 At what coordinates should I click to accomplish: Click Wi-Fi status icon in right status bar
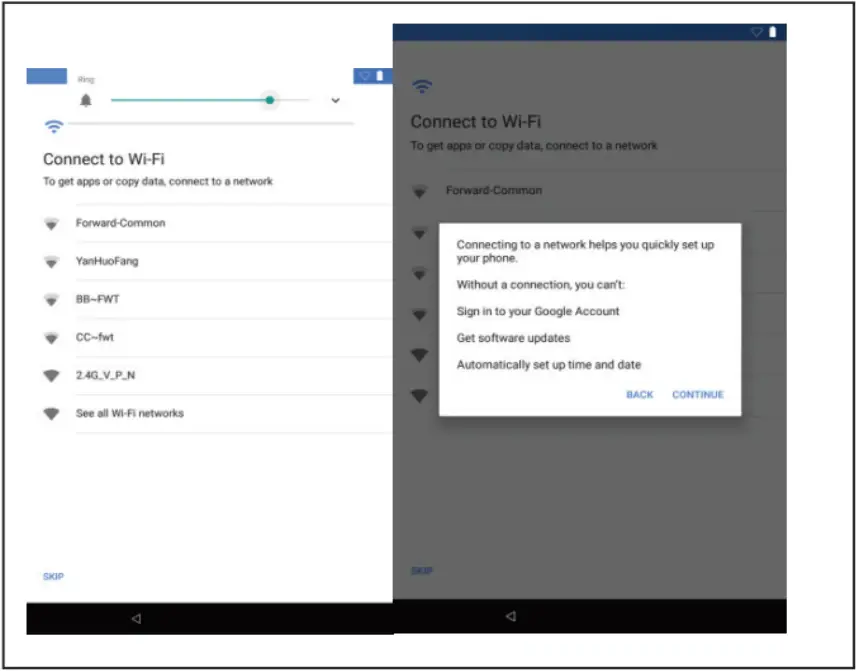coord(757,32)
